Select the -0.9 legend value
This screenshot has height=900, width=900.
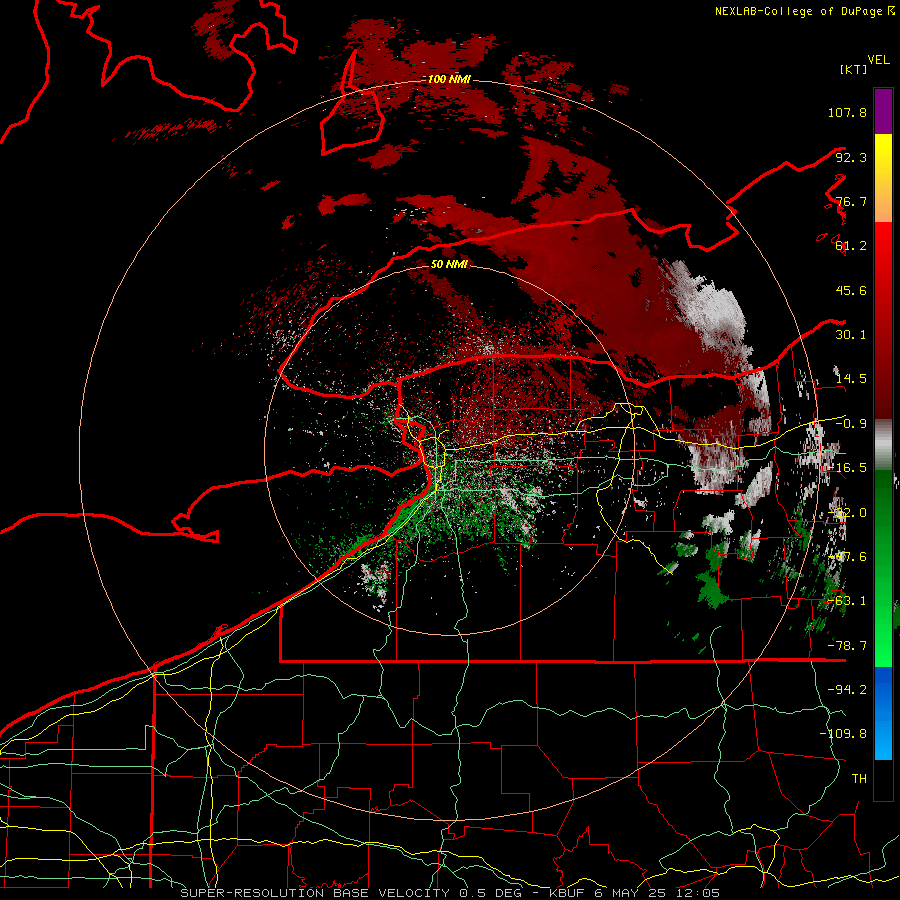pos(851,424)
